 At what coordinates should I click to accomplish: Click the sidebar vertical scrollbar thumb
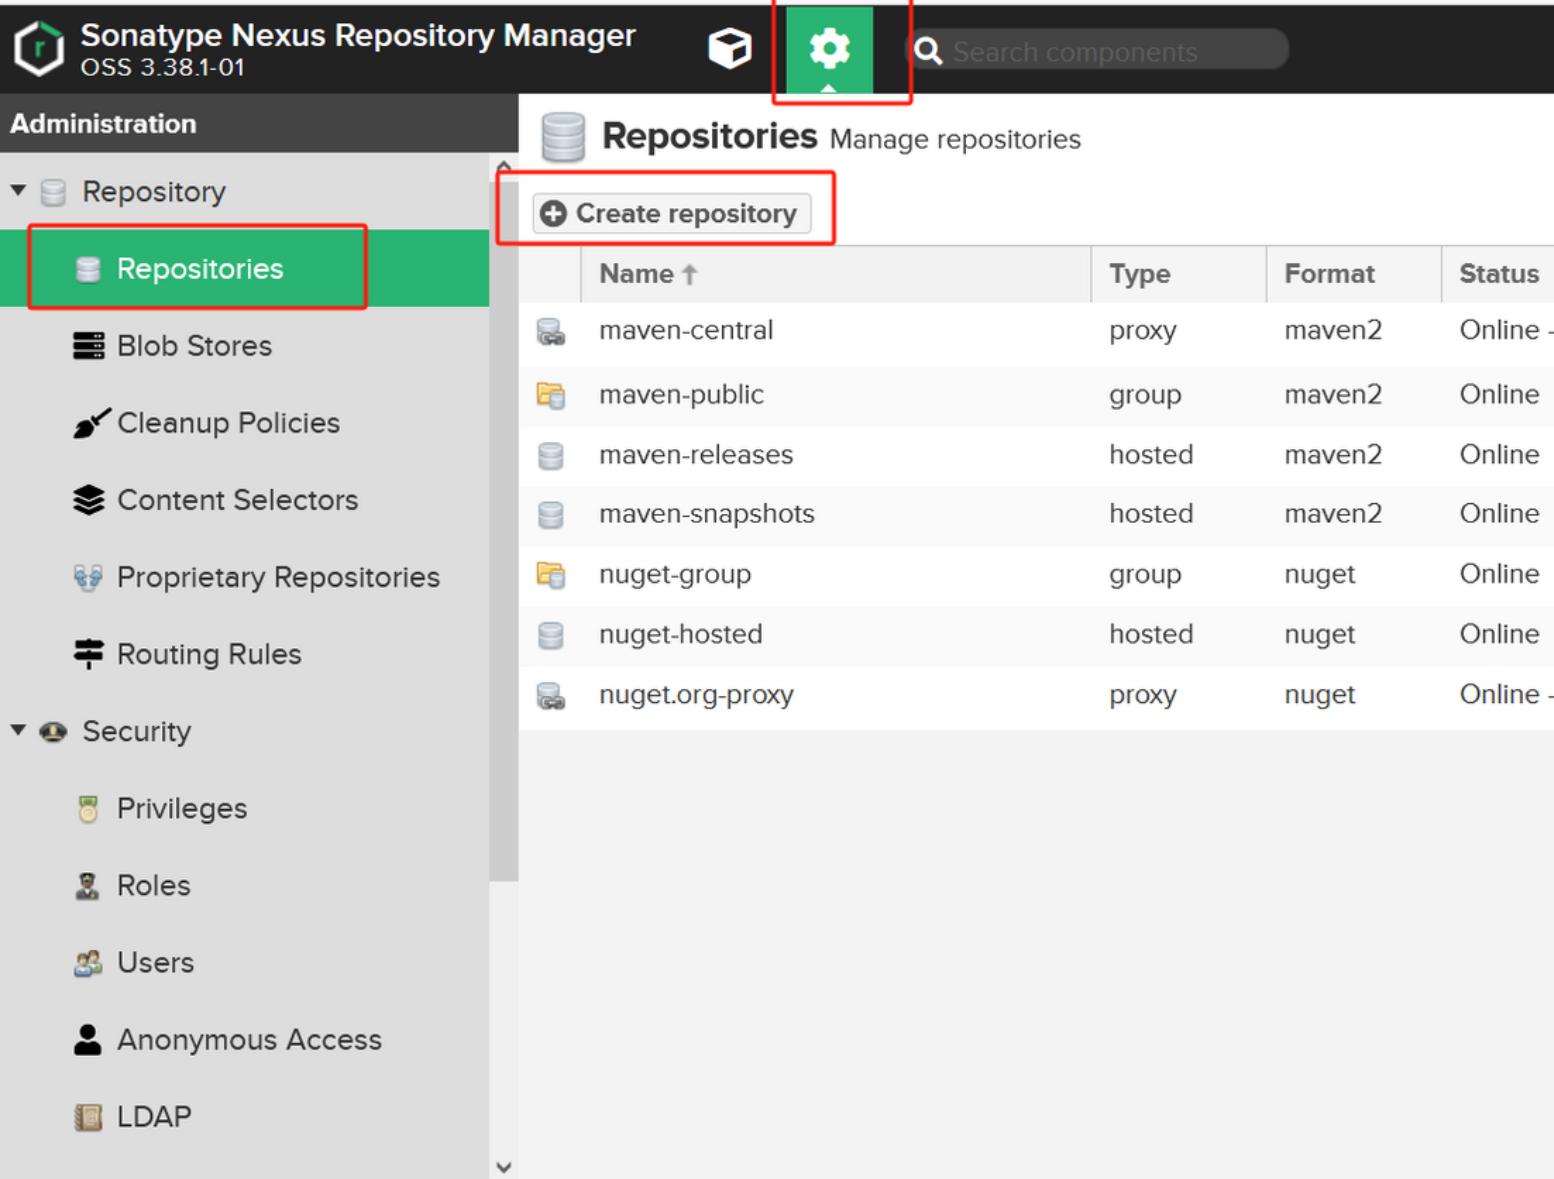coord(504,530)
